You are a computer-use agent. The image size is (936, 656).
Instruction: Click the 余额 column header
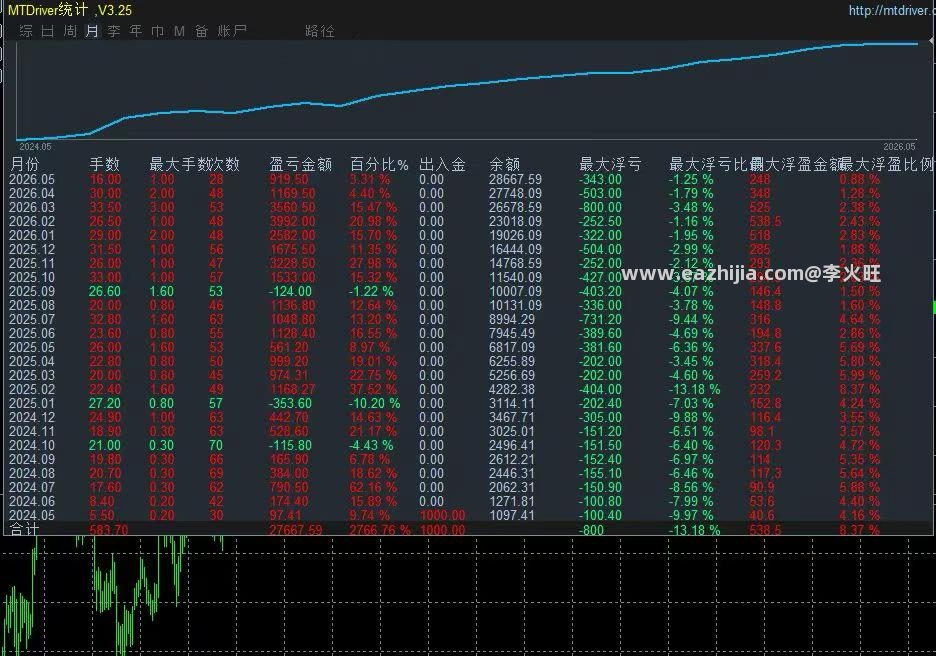click(504, 164)
